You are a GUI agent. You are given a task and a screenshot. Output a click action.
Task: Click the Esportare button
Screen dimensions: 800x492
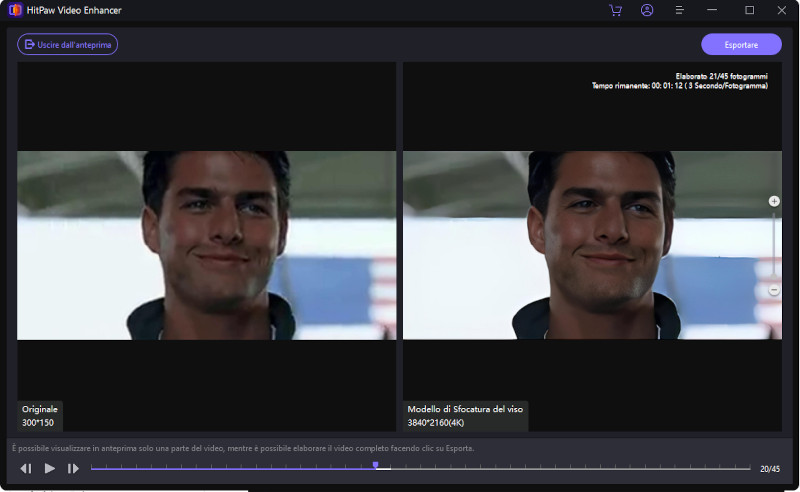[741, 45]
